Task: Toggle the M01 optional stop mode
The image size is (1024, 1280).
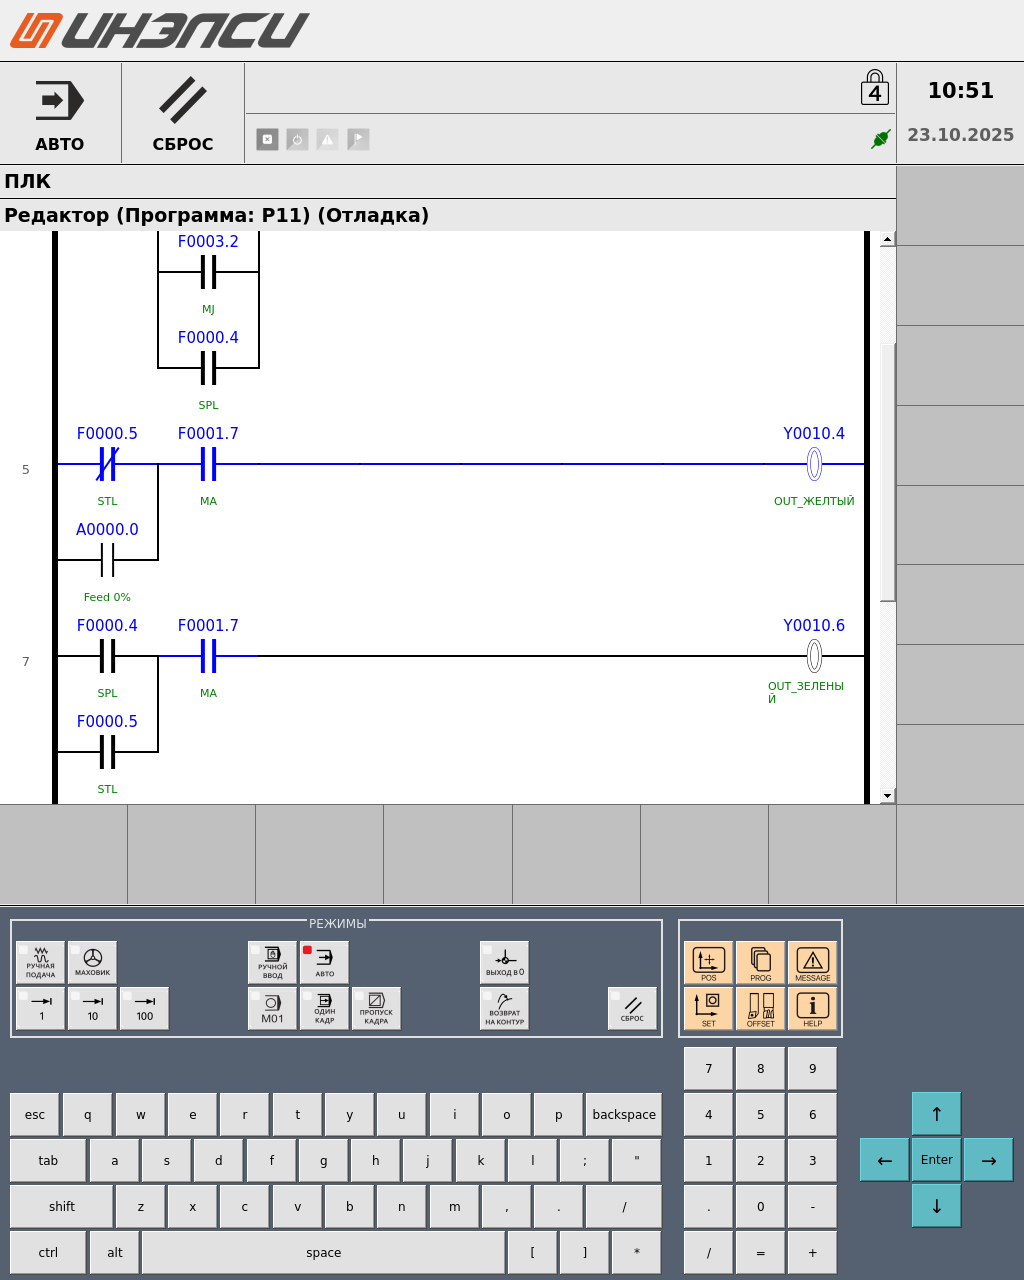Action: (x=273, y=1008)
